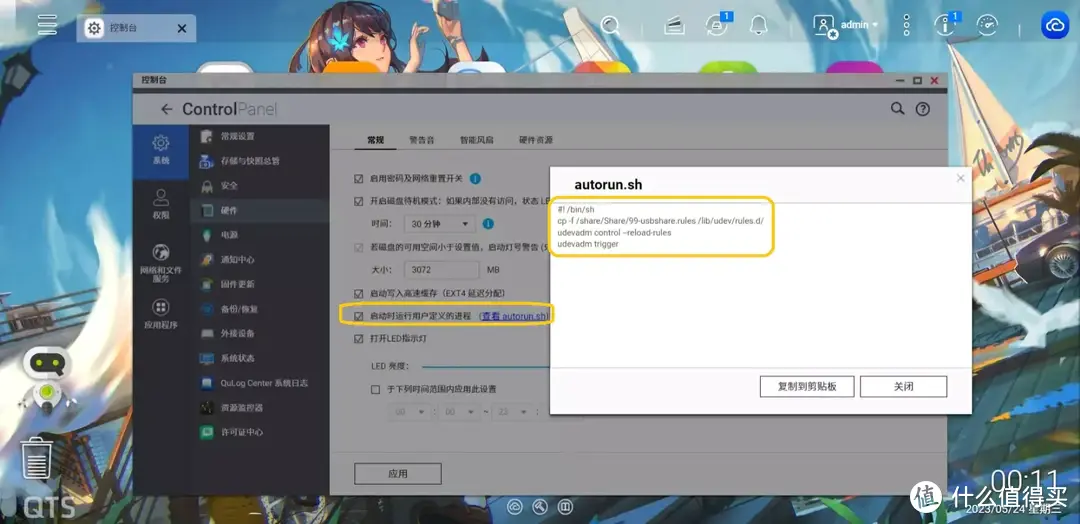The width and height of the screenshot is (1080, 524).
Task: Click the 查看 autorun.sh link
Action: coord(515,316)
